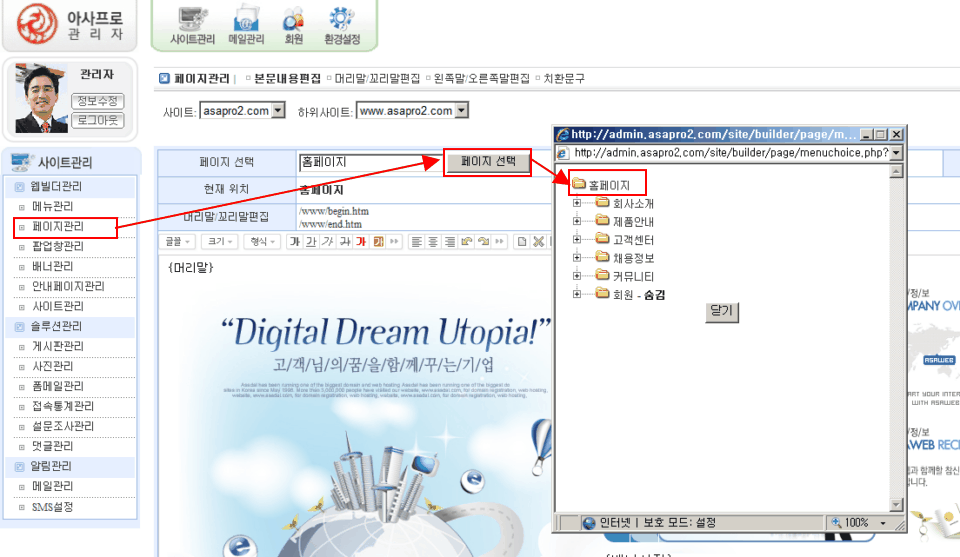Open the 글꼴 font dropdown

[x=179, y=241]
